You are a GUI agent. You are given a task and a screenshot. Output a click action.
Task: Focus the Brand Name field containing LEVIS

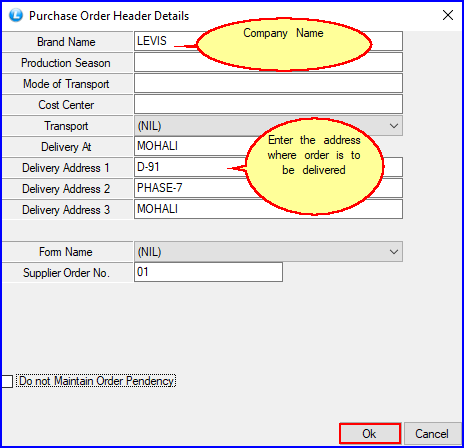tap(268, 41)
